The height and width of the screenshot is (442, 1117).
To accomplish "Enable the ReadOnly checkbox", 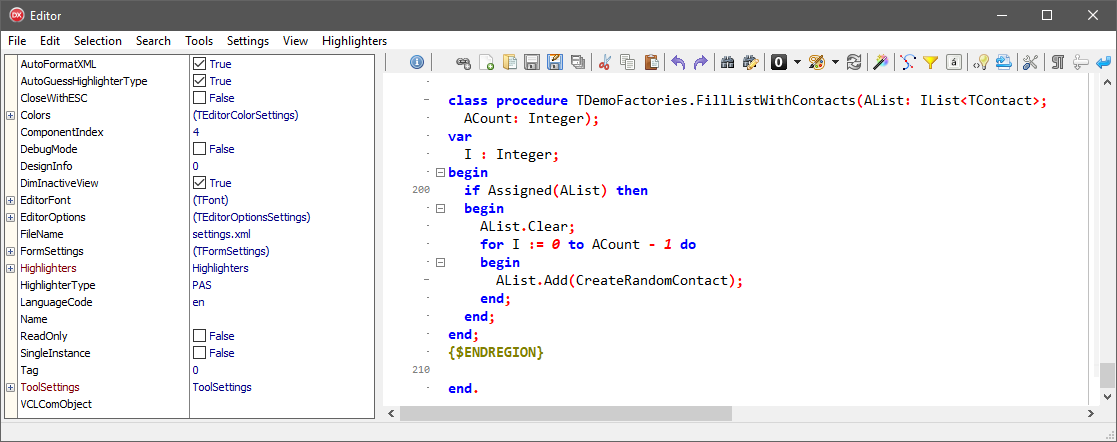I will [x=199, y=336].
